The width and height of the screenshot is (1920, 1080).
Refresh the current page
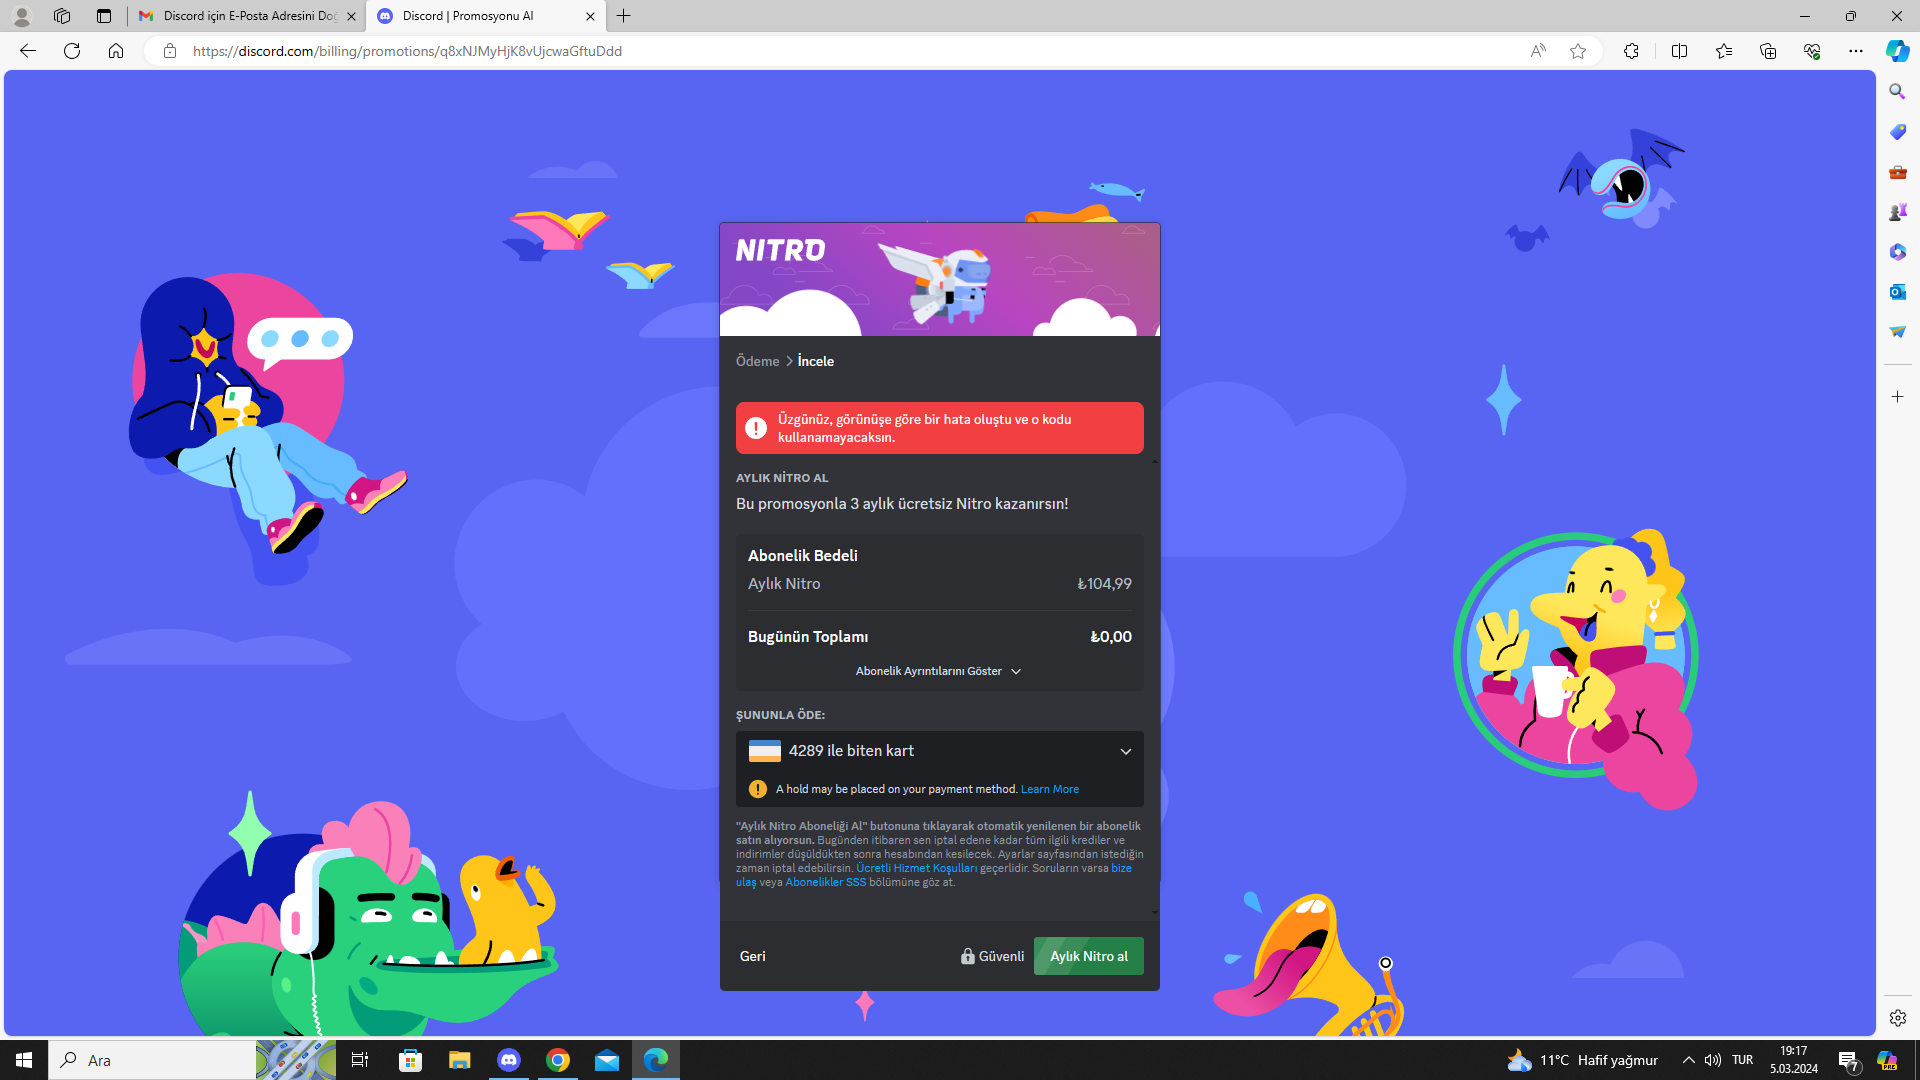click(x=72, y=51)
